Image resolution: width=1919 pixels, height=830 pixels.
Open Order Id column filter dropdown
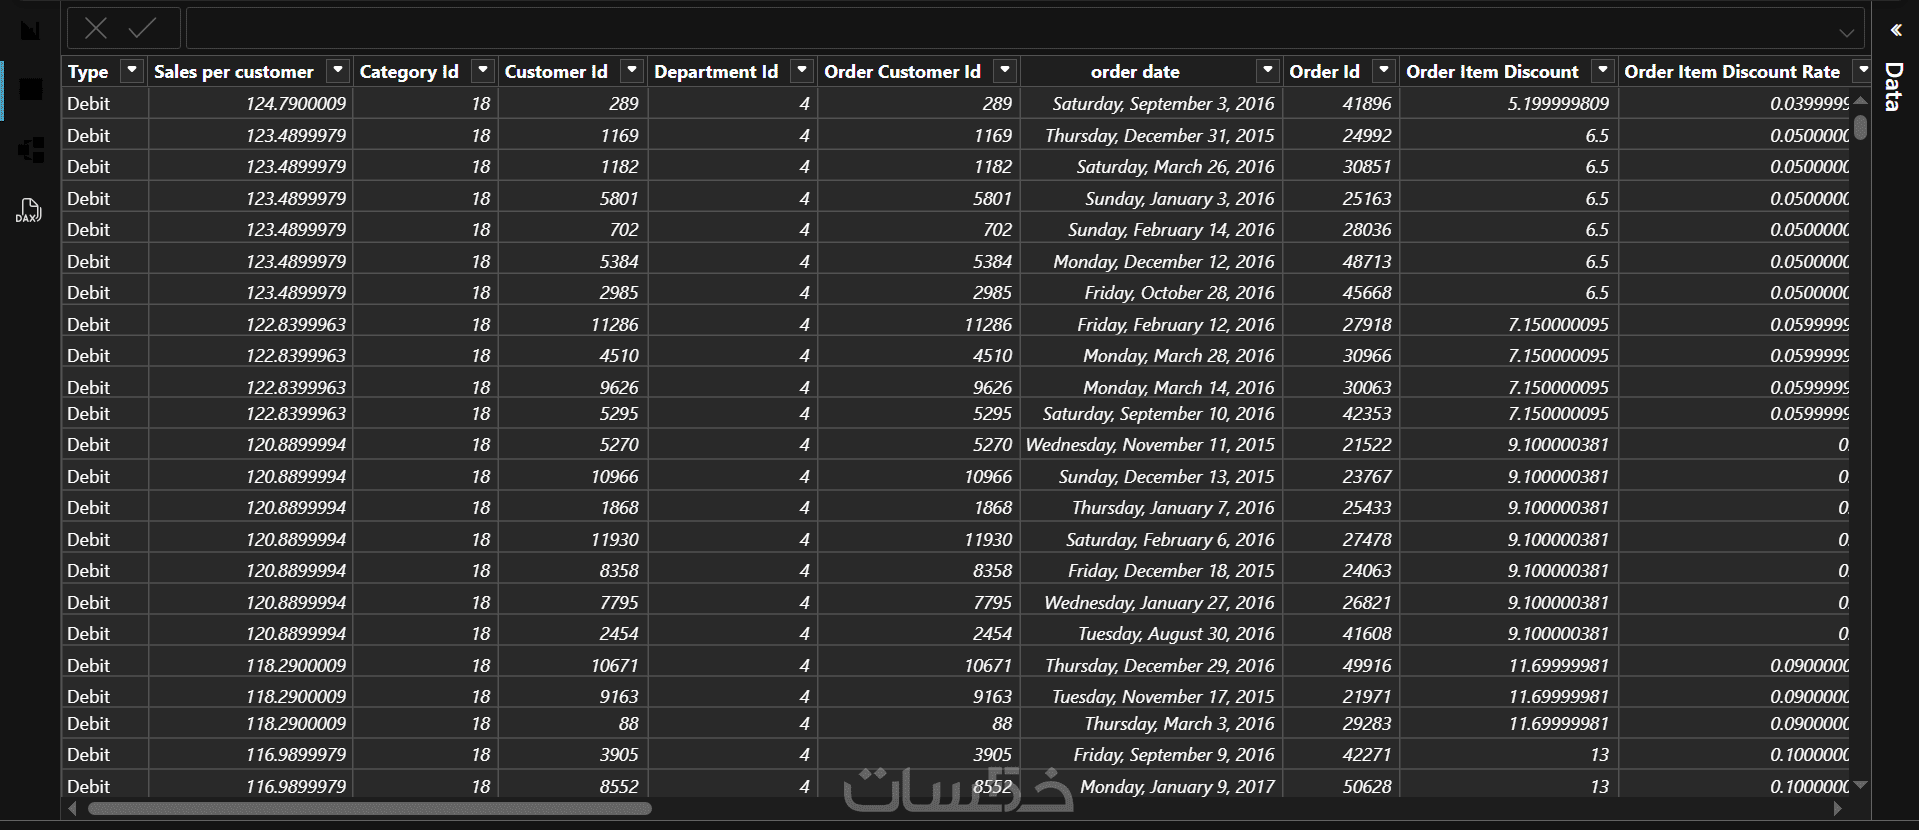click(1384, 71)
